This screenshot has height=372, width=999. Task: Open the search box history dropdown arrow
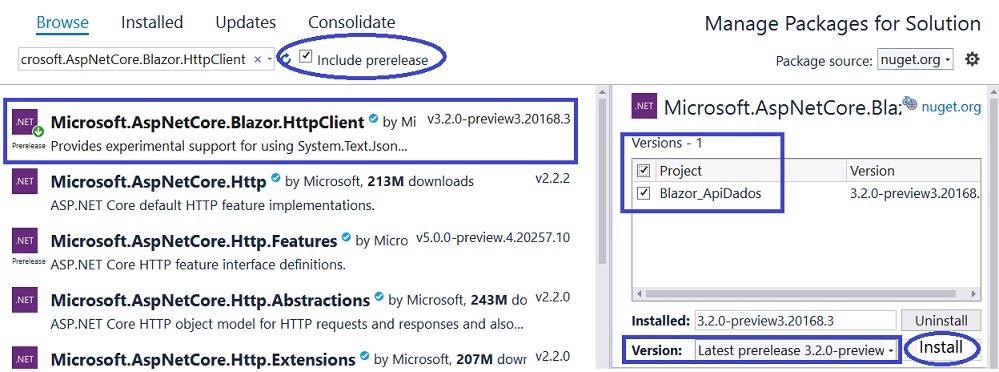270,59
